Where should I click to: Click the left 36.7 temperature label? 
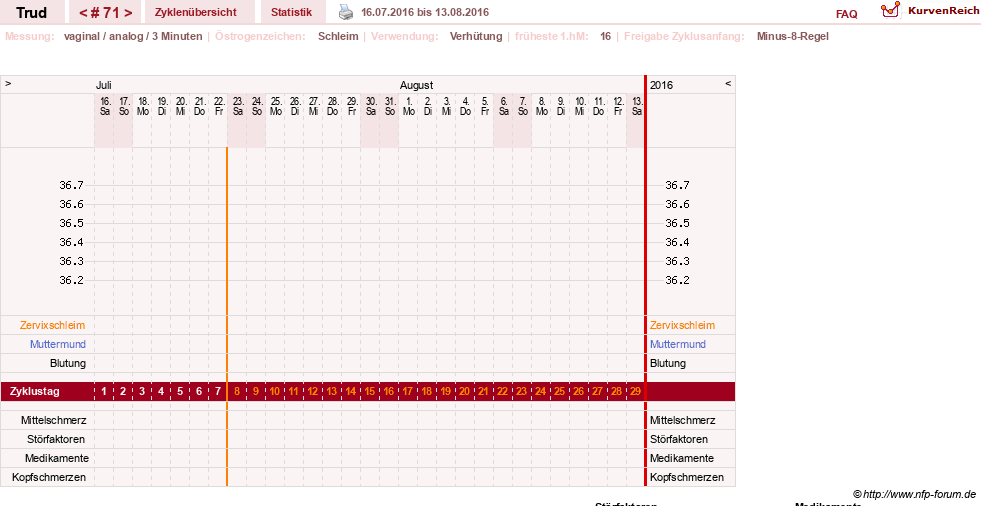click(71, 185)
